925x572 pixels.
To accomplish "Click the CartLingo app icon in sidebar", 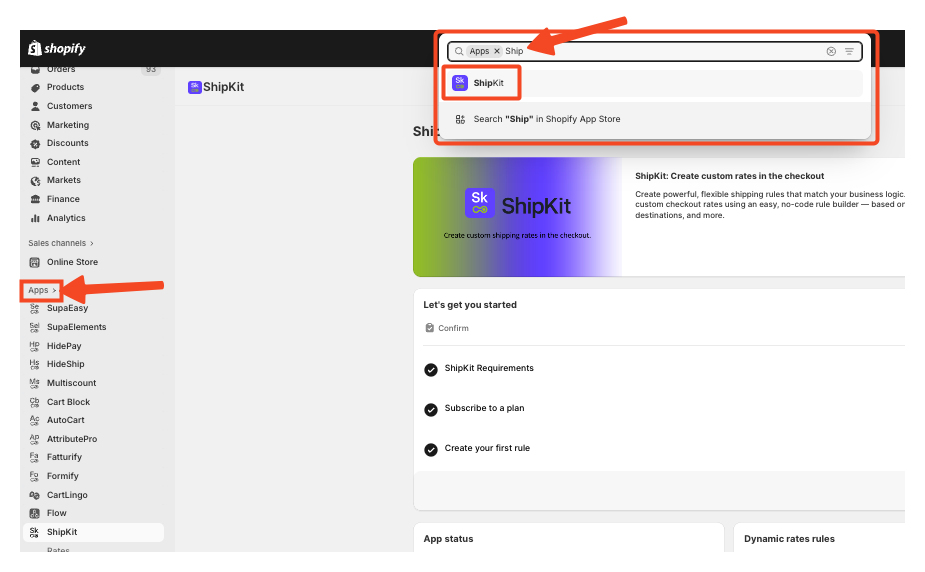I will coord(35,495).
